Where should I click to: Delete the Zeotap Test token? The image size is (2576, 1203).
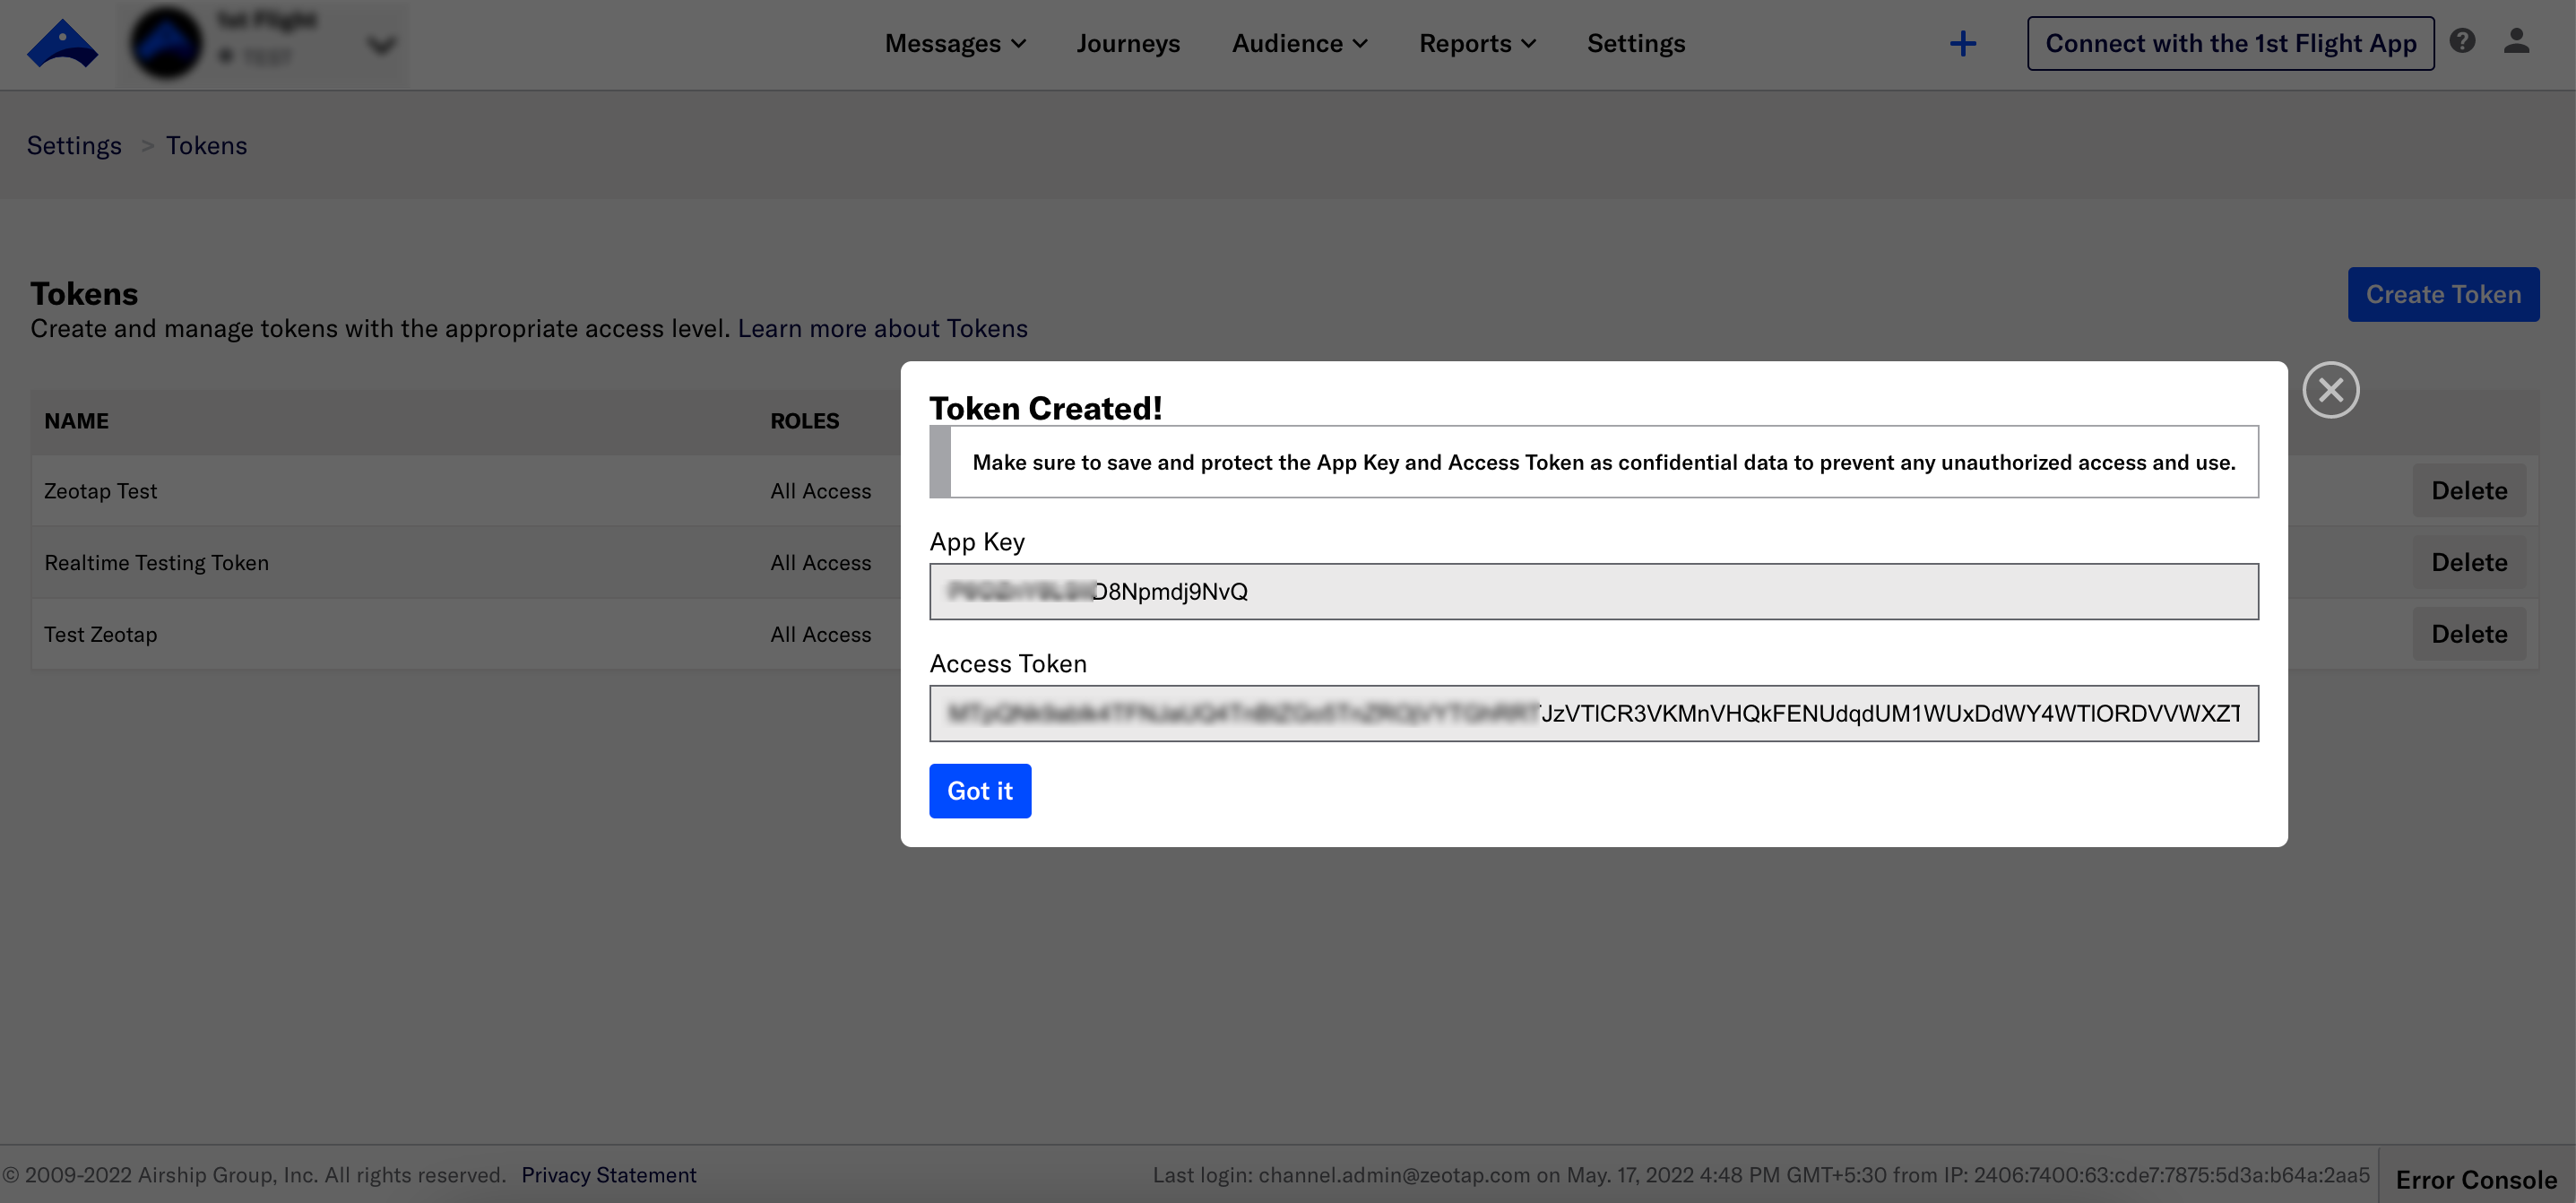2468,490
